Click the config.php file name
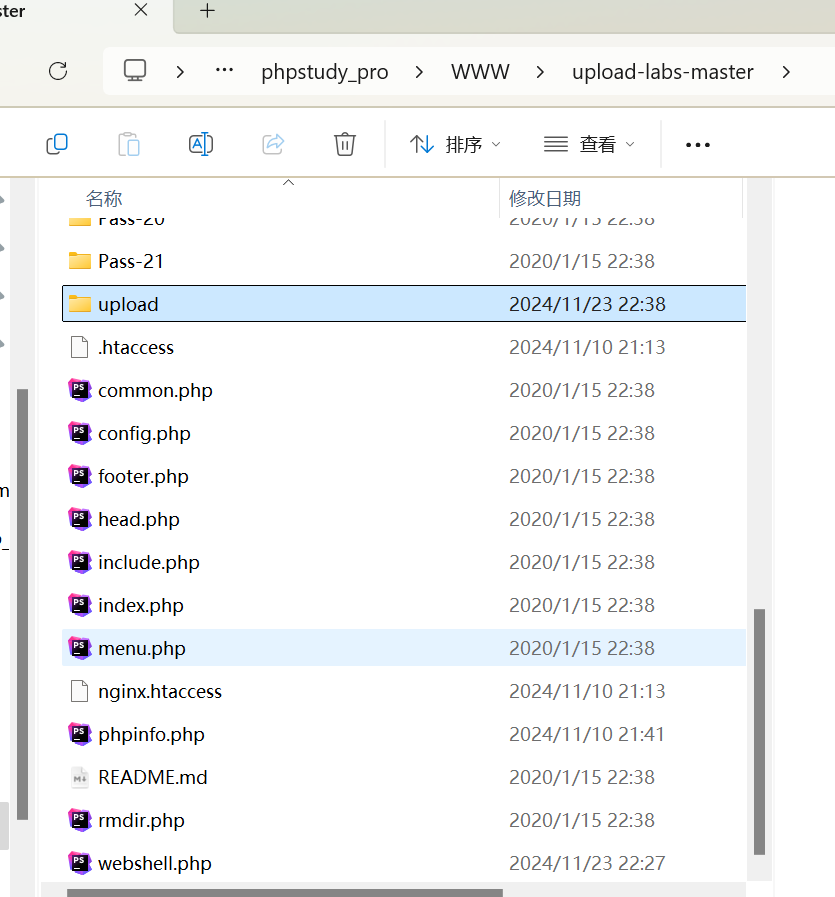The width and height of the screenshot is (835, 897). click(144, 434)
